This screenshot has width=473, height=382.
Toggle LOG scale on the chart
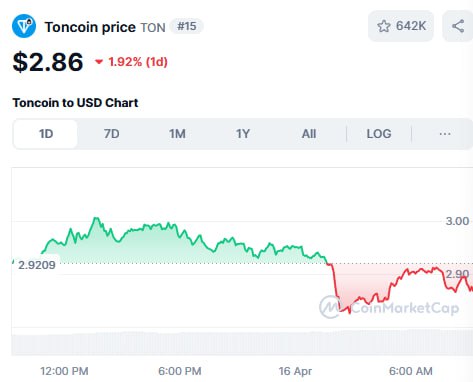(x=379, y=134)
